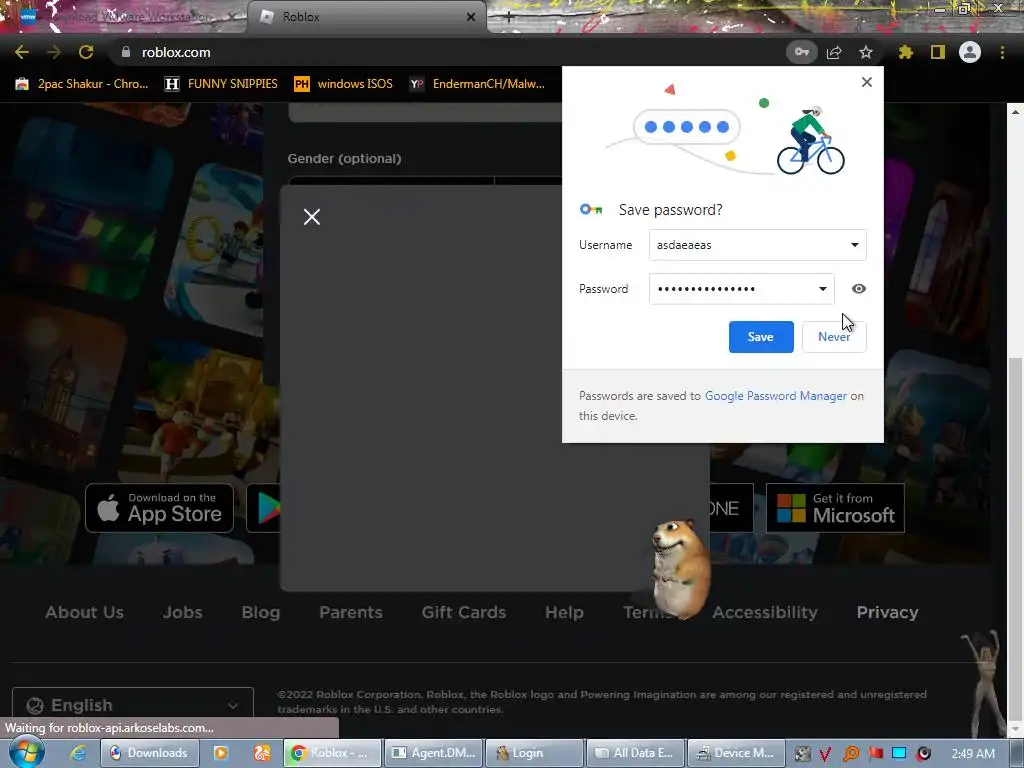
Task: Click Download on the App Store badge
Action: (x=159, y=508)
